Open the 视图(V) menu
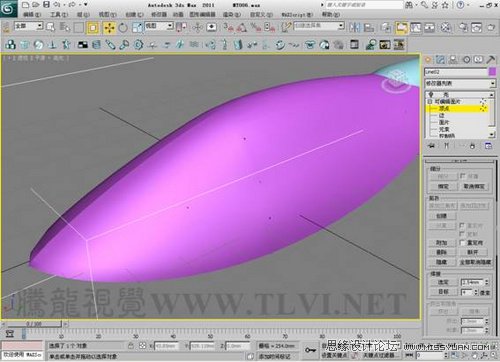500x362 pixels. 108,15
